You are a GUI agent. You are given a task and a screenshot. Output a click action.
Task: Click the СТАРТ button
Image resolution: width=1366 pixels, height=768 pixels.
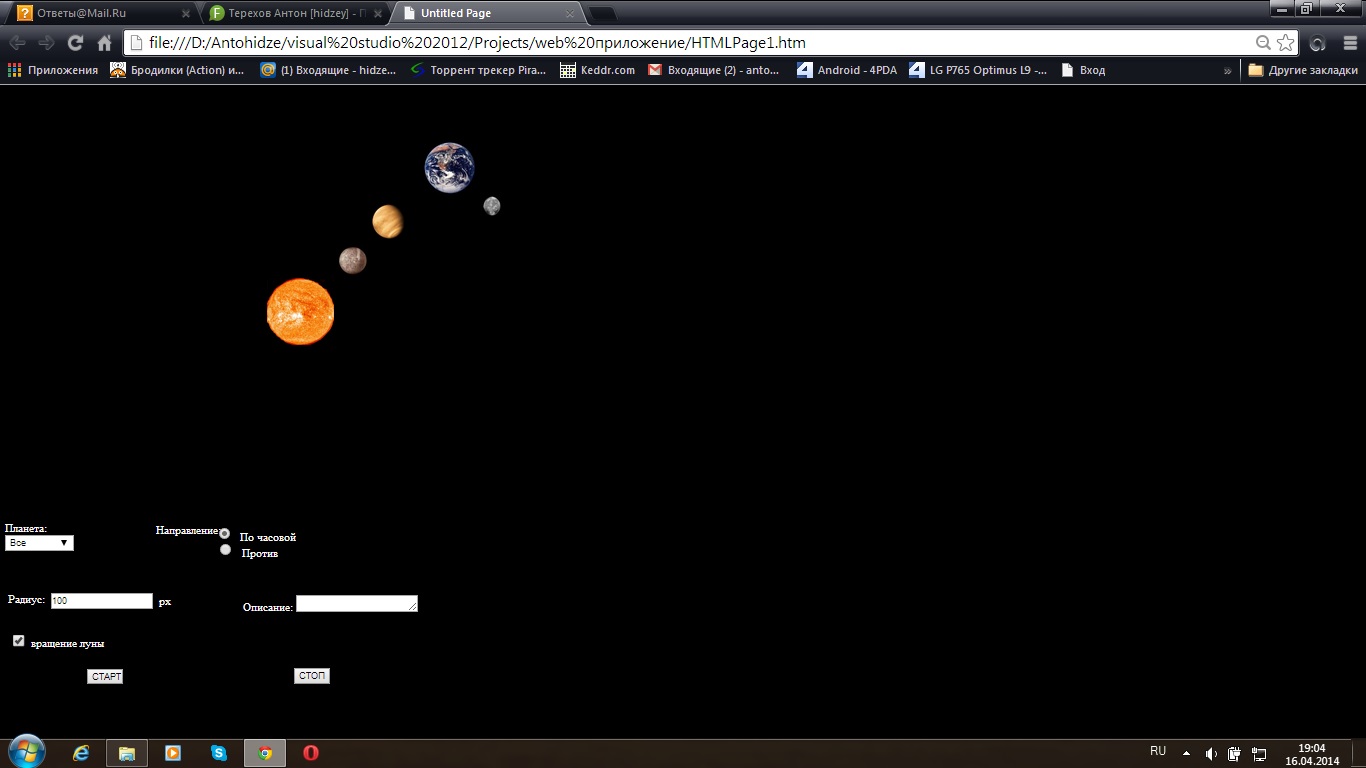point(105,677)
